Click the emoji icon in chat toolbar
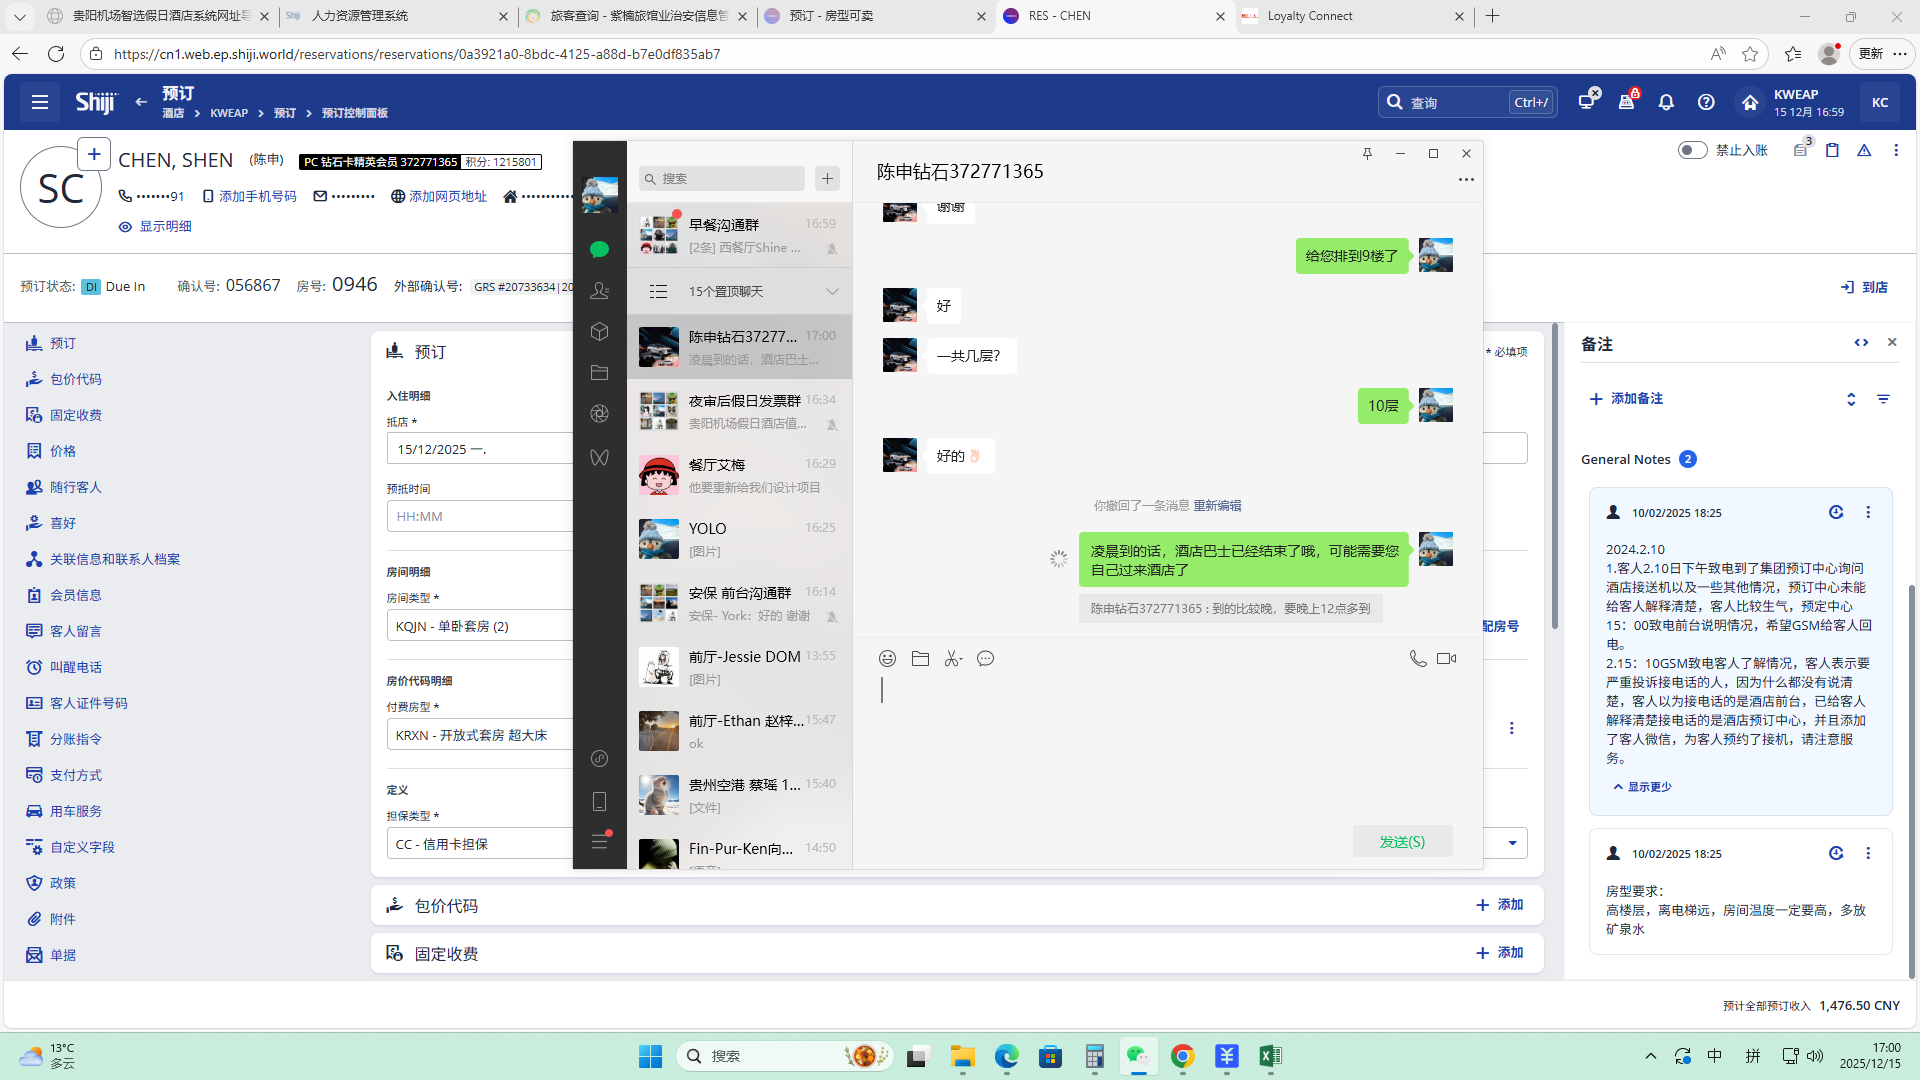The height and width of the screenshot is (1080, 1920). 887,658
